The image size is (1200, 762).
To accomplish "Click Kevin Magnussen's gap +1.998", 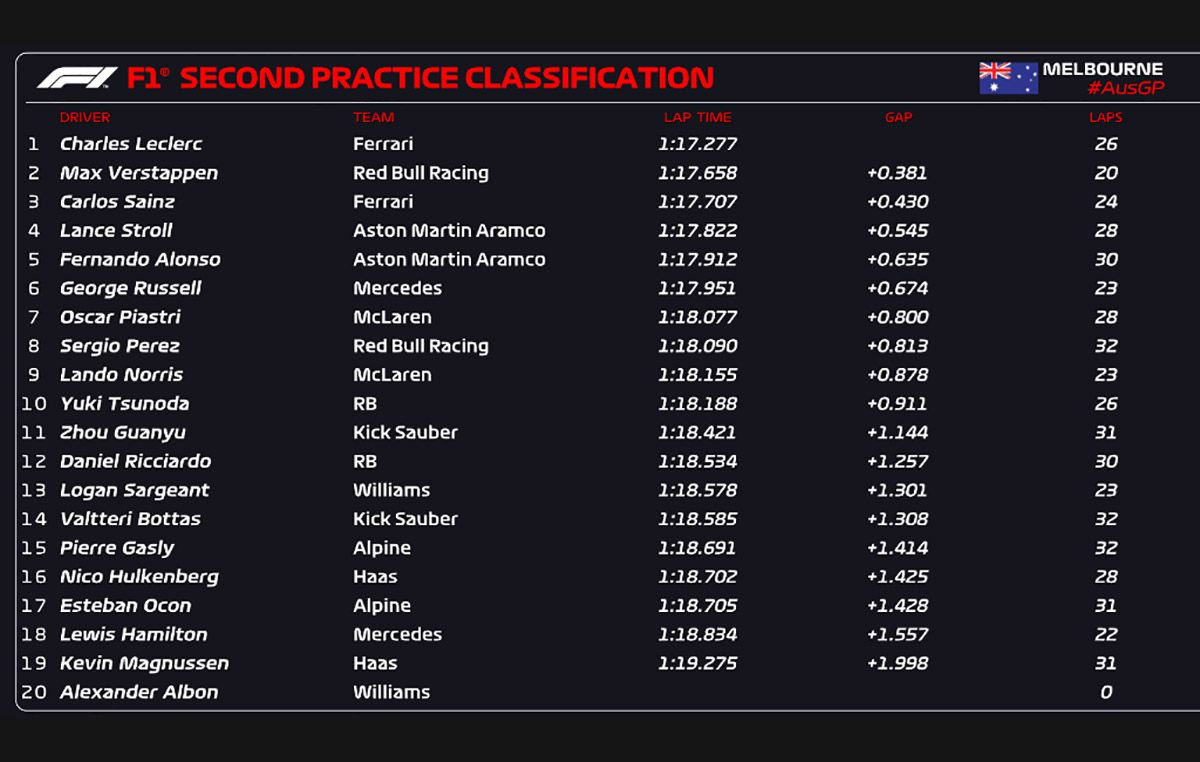I will (897, 664).
